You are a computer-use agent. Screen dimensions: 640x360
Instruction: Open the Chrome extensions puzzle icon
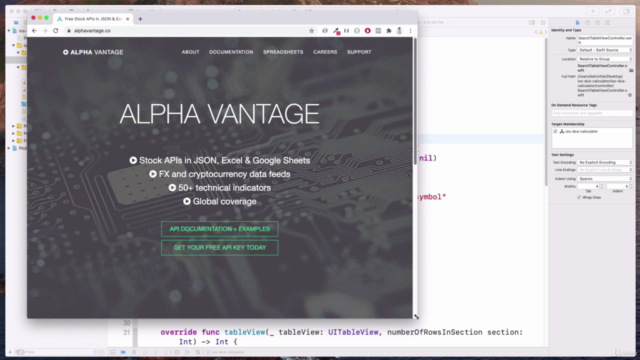(x=389, y=31)
